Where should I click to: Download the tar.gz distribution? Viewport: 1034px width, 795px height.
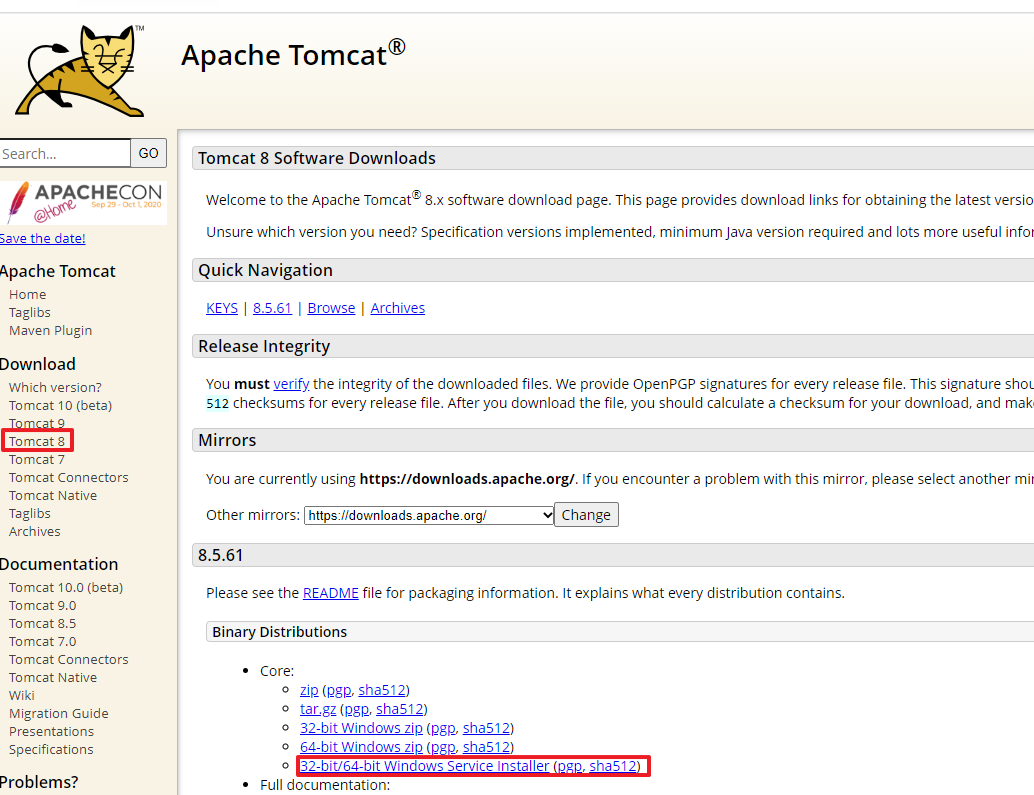click(x=318, y=709)
